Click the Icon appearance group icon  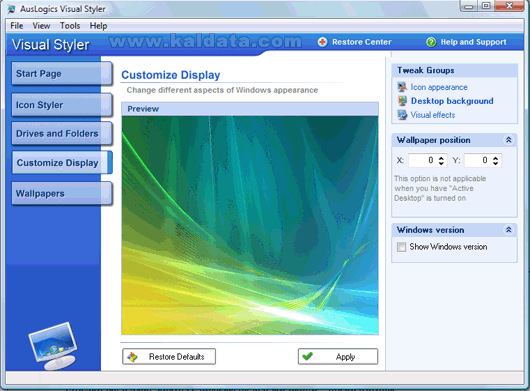(402, 87)
